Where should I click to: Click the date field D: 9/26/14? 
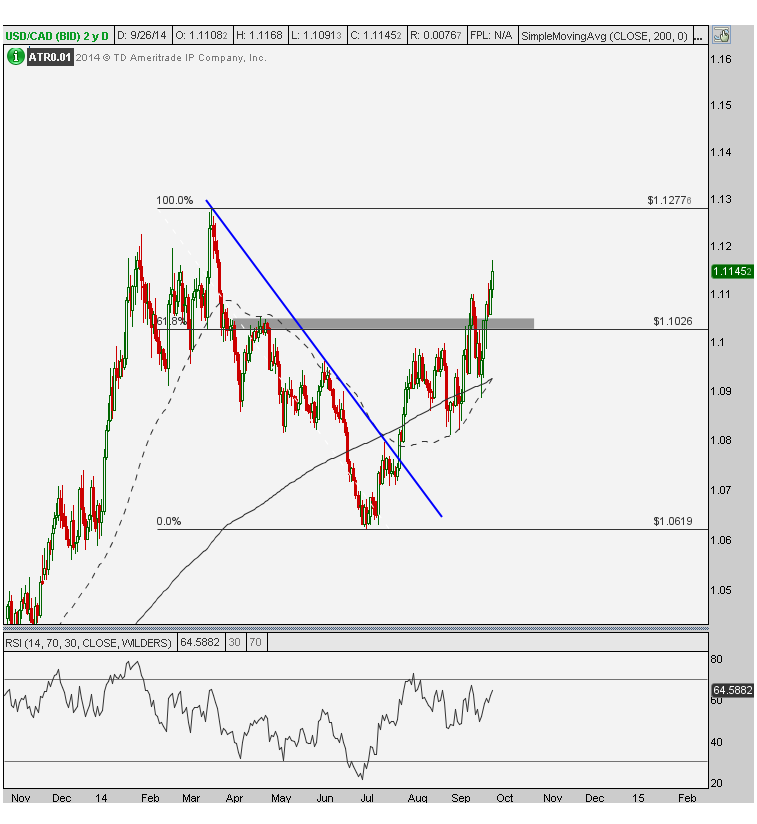click(x=141, y=36)
